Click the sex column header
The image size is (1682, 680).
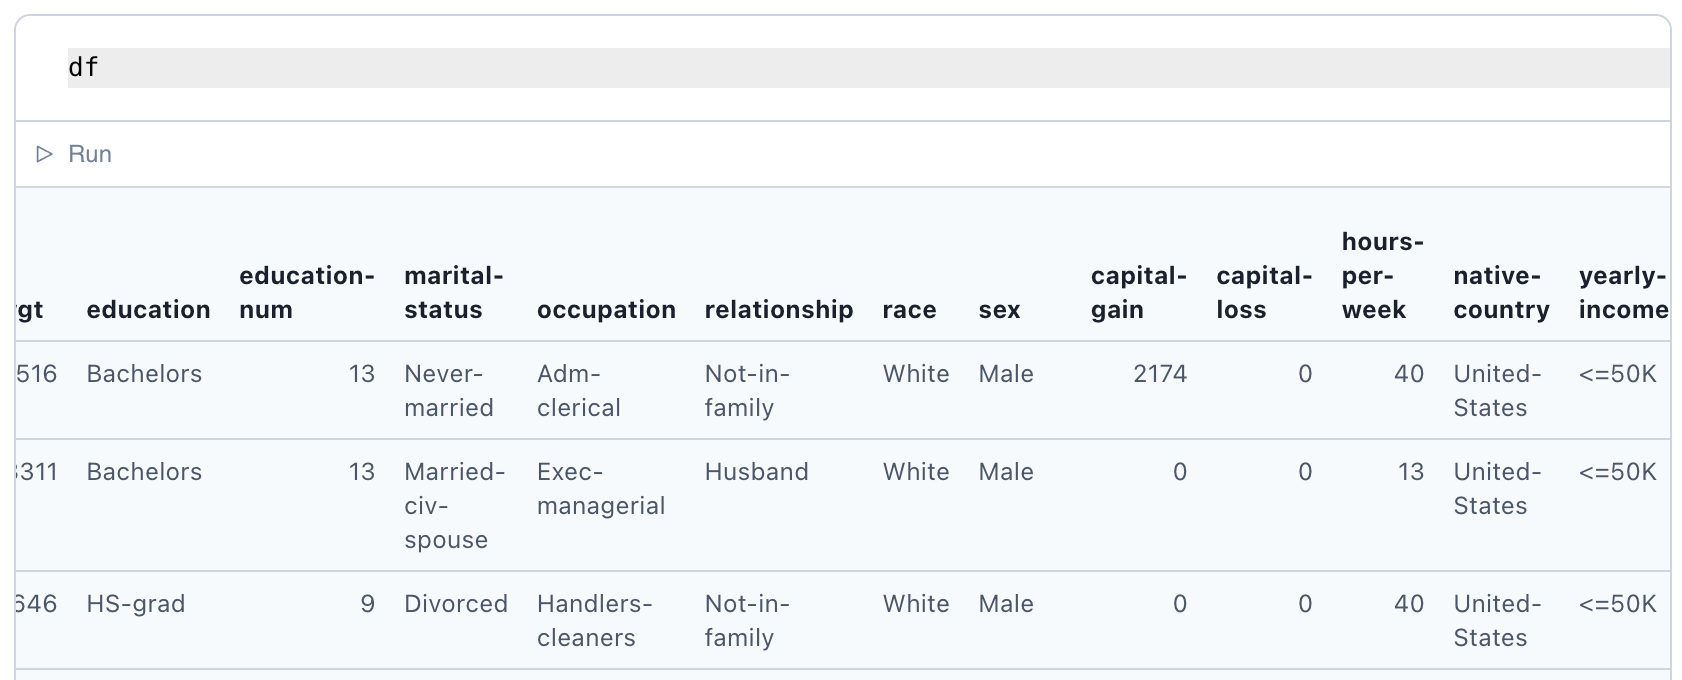click(999, 310)
